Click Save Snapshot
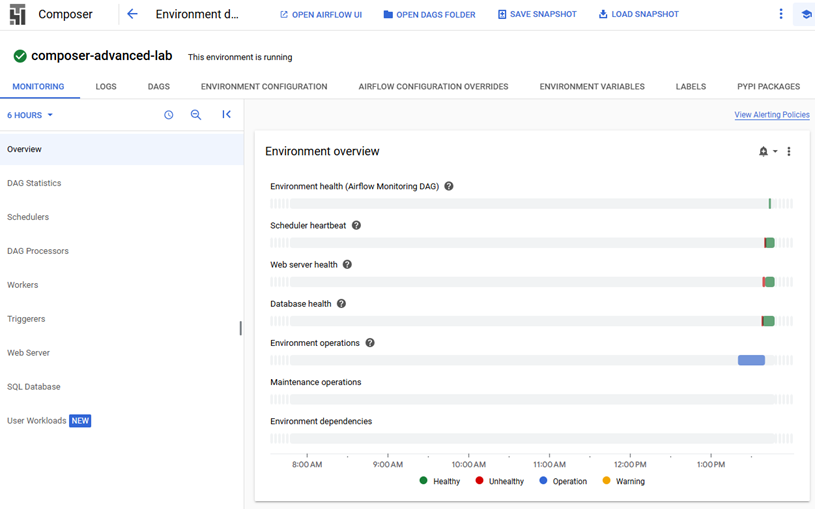The width and height of the screenshot is (815, 509). tap(537, 14)
